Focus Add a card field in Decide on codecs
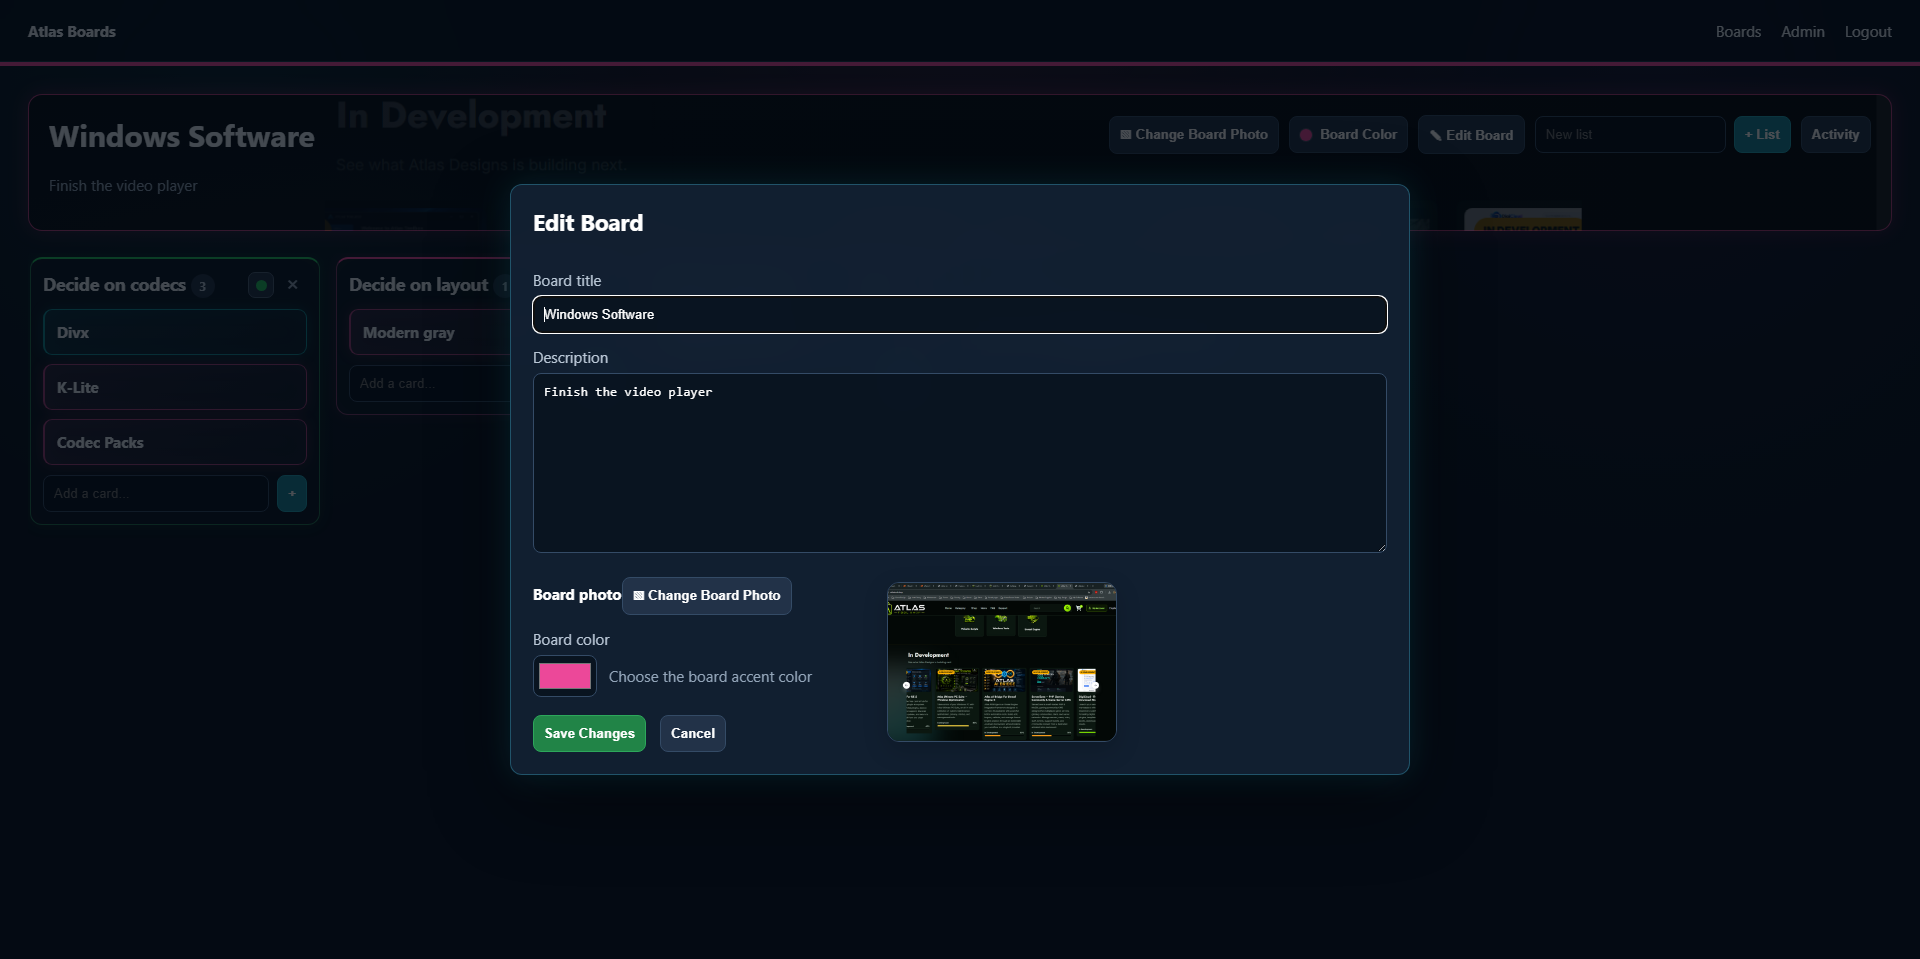This screenshot has height=959, width=1920. [156, 493]
